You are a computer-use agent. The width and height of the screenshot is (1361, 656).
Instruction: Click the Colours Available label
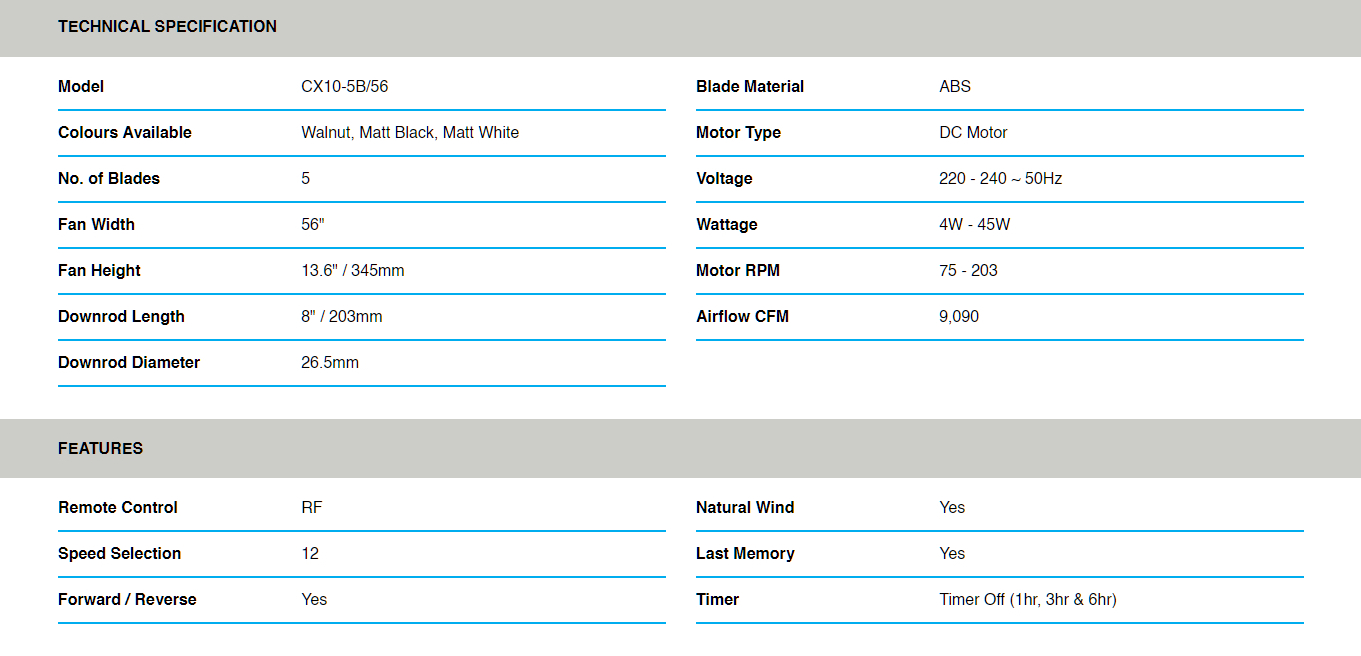(125, 133)
